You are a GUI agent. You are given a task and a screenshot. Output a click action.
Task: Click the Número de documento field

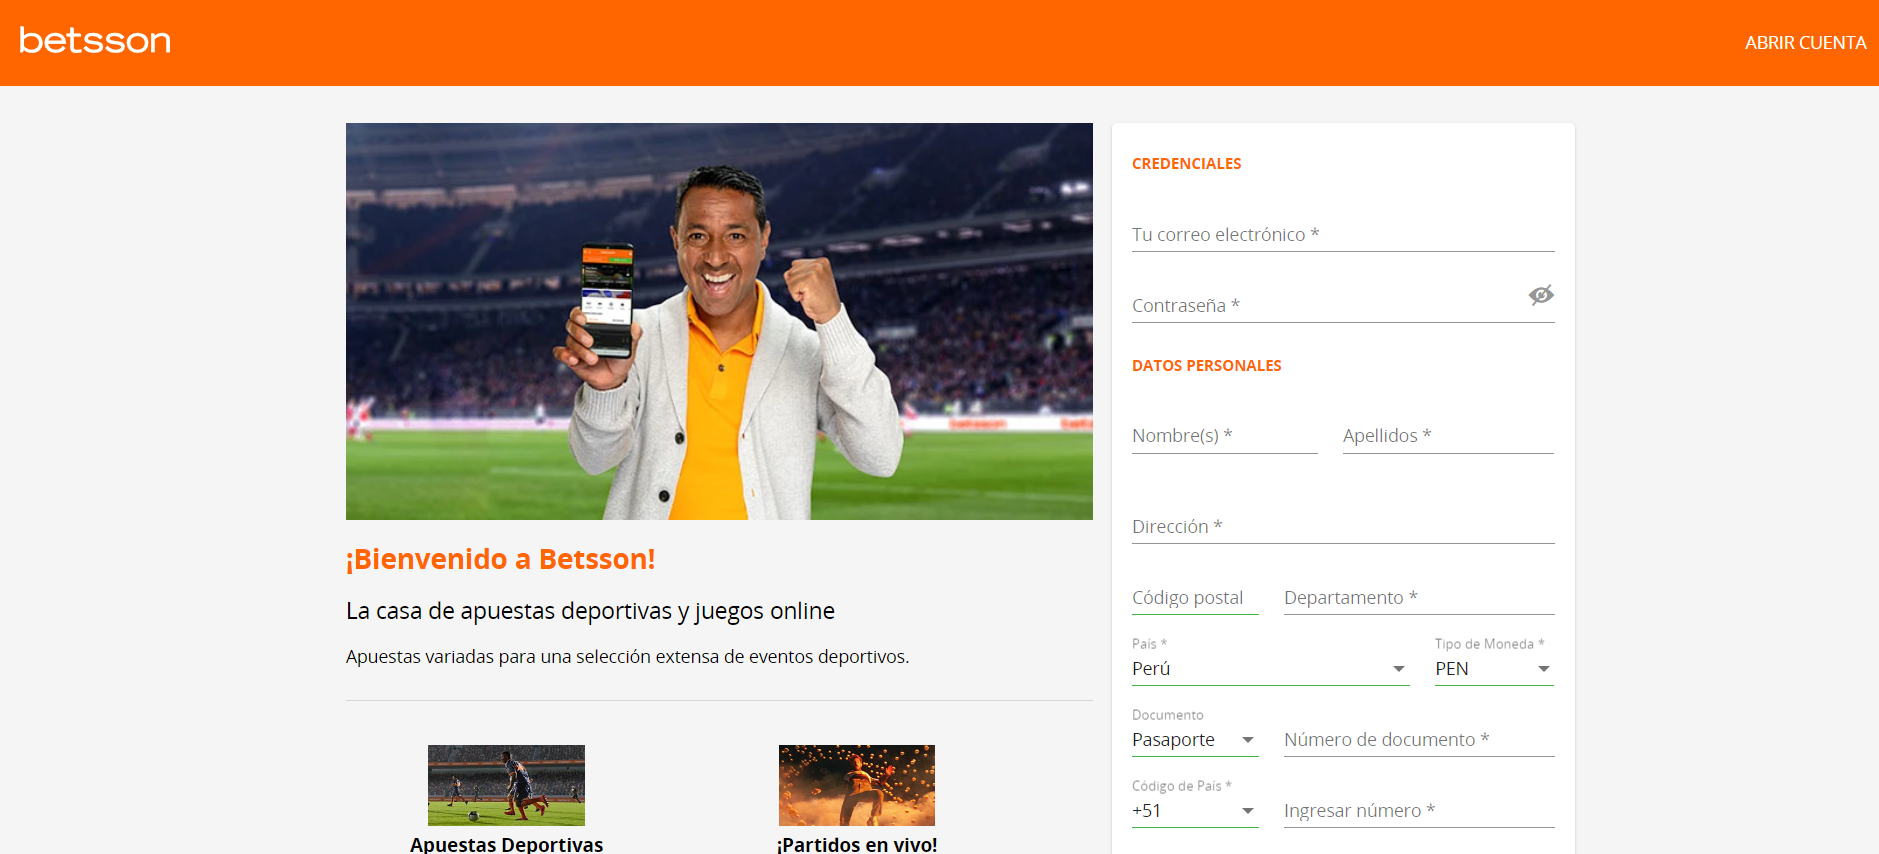(1419, 740)
